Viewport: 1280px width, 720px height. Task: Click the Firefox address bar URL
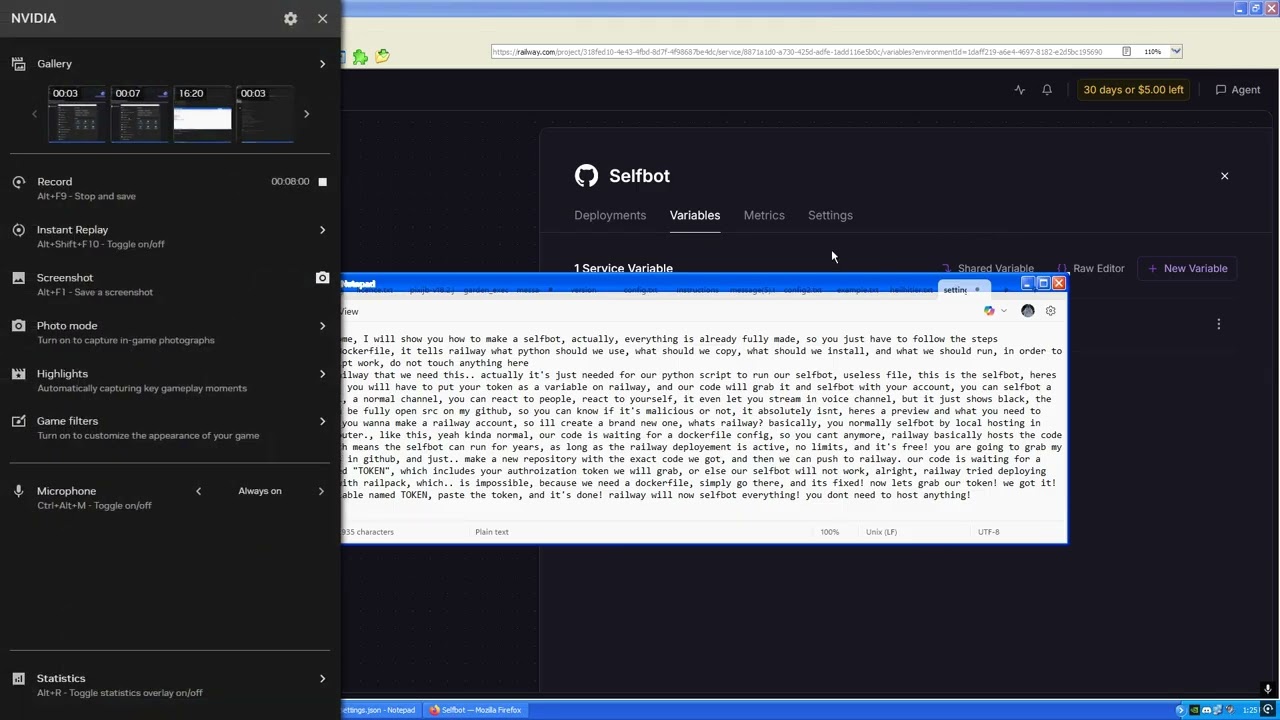point(797,52)
